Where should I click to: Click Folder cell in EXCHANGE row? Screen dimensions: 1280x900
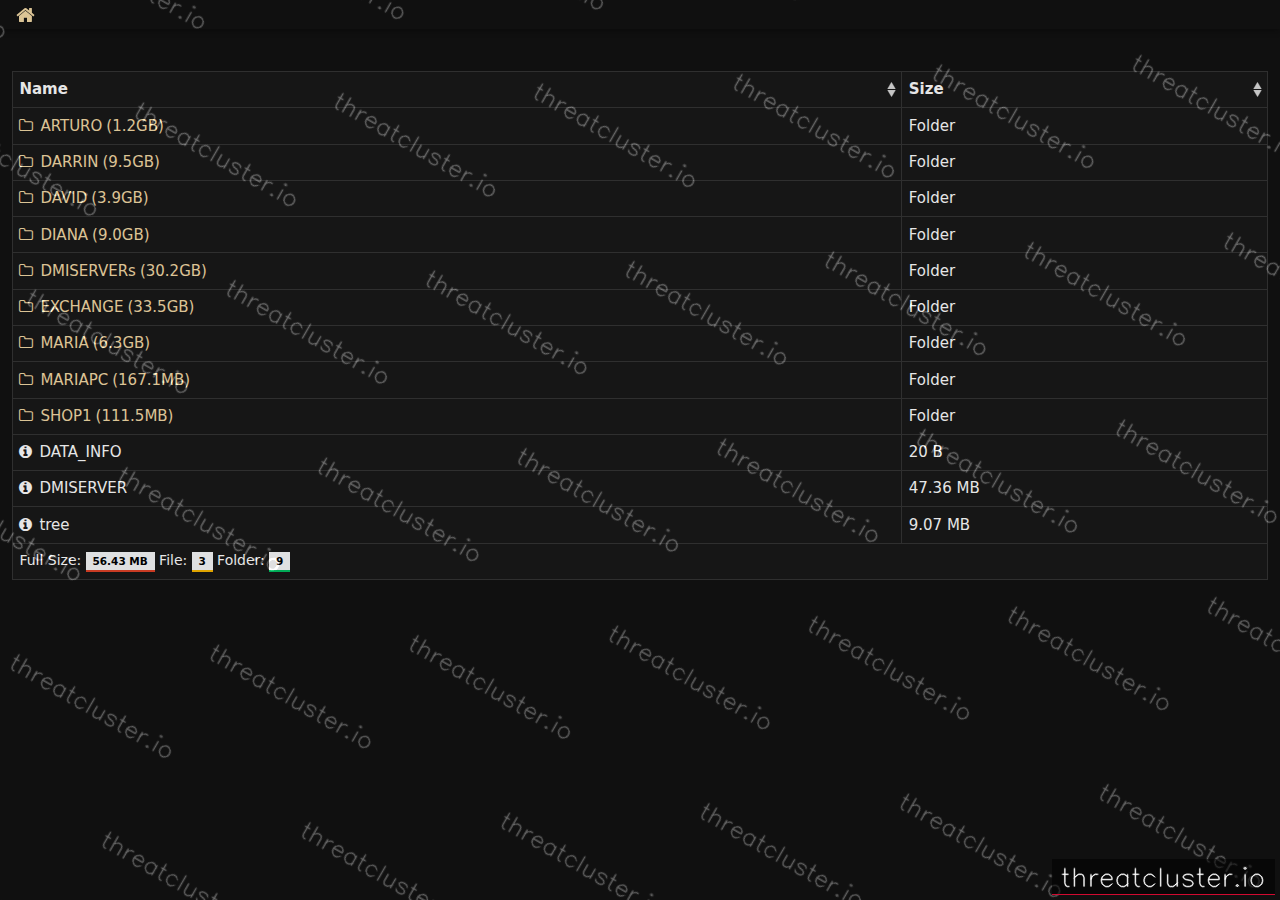[1084, 306]
